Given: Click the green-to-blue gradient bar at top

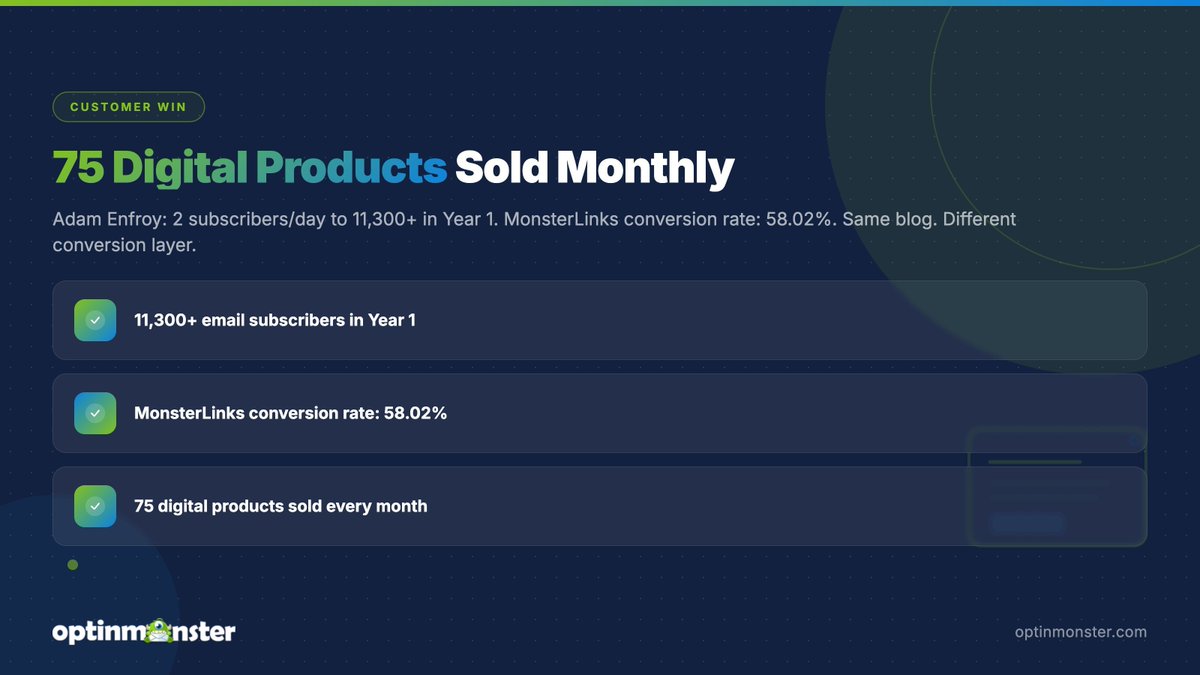Looking at the screenshot, I should pos(600,3).
